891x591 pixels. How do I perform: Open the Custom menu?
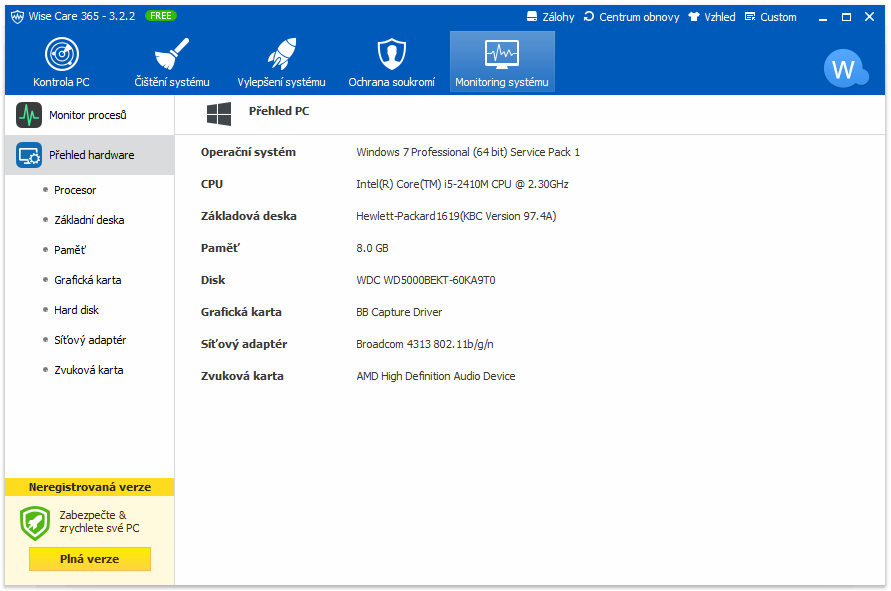click(771, 16)
